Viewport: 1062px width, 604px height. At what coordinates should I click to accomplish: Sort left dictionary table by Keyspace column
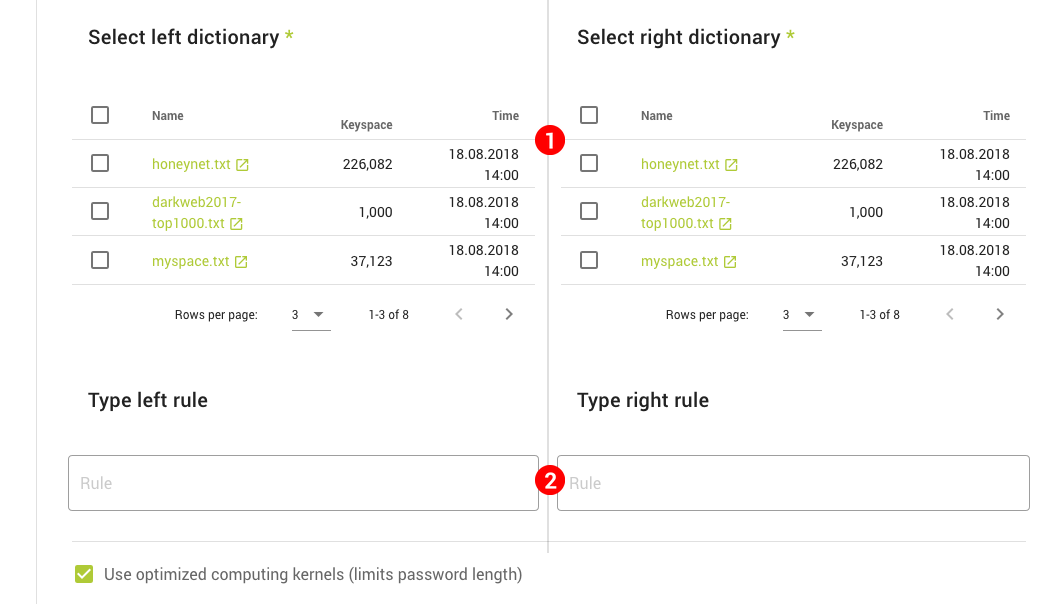366,125
